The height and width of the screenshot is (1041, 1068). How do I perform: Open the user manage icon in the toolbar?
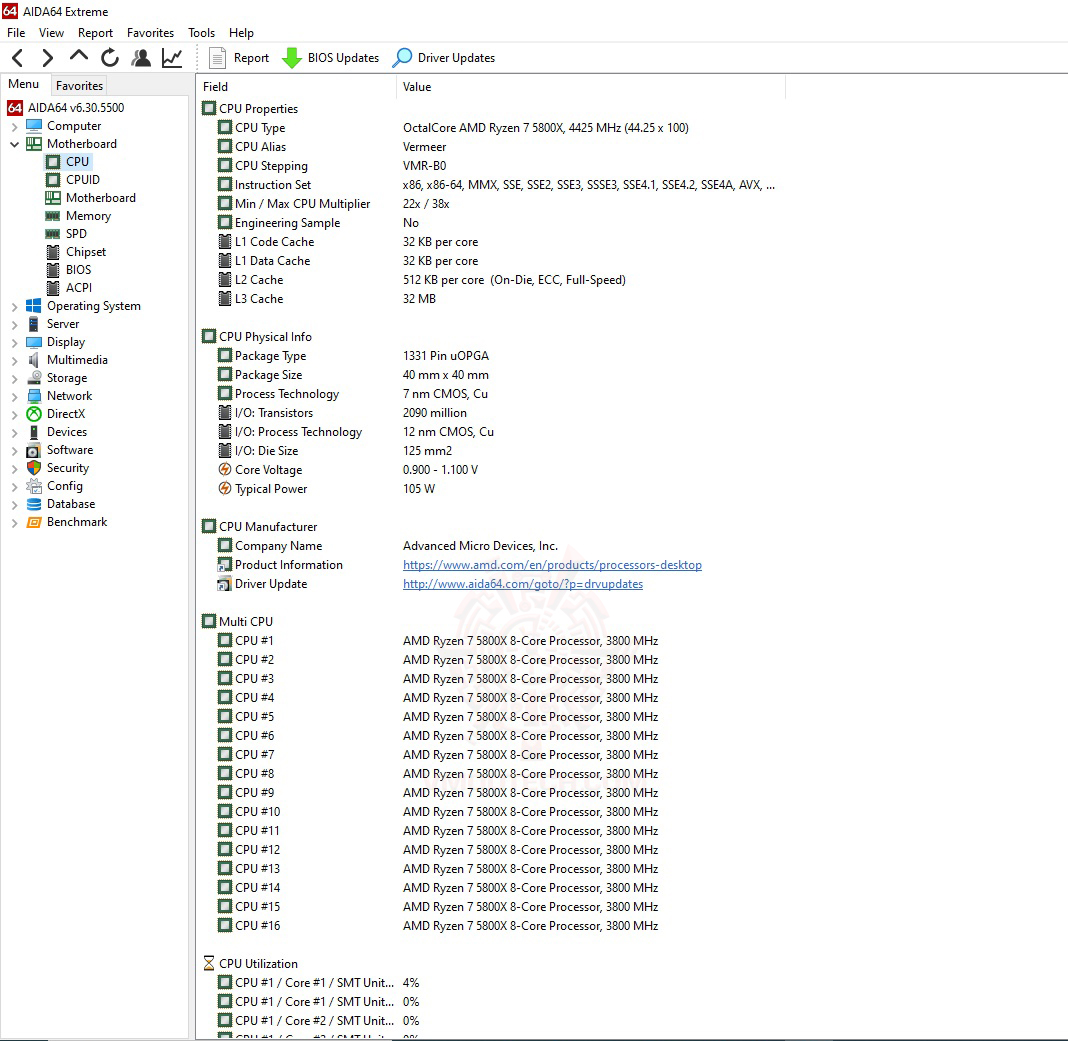(x=141, y=58)
